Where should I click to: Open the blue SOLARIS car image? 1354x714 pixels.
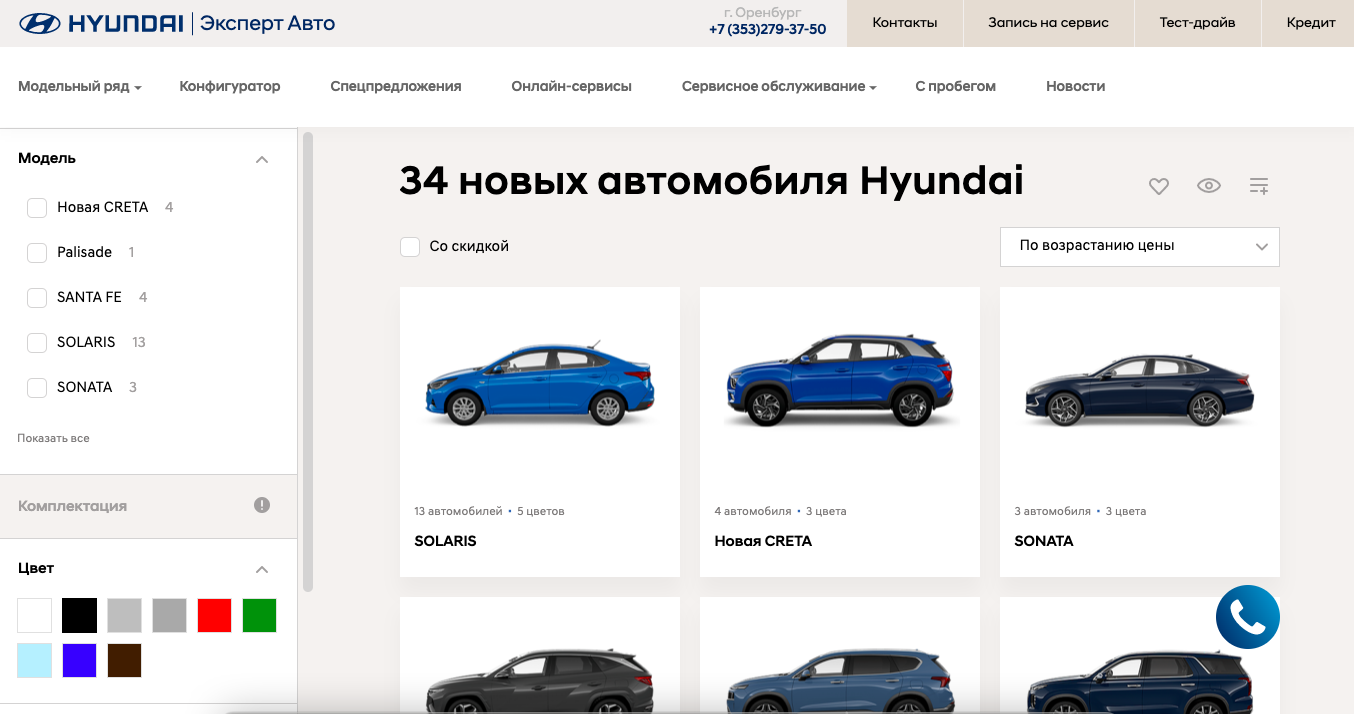pyautogui.click(x=540, y=384)
